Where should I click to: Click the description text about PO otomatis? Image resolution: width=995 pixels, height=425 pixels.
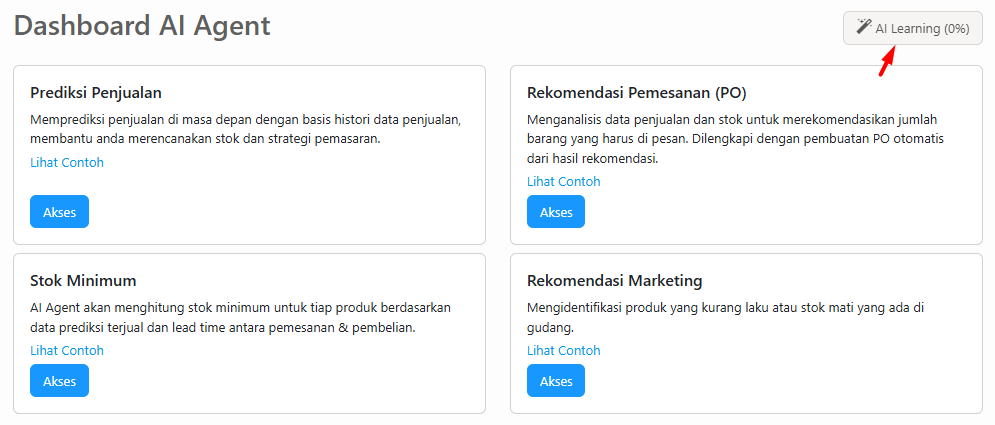(x=735, y=139)
